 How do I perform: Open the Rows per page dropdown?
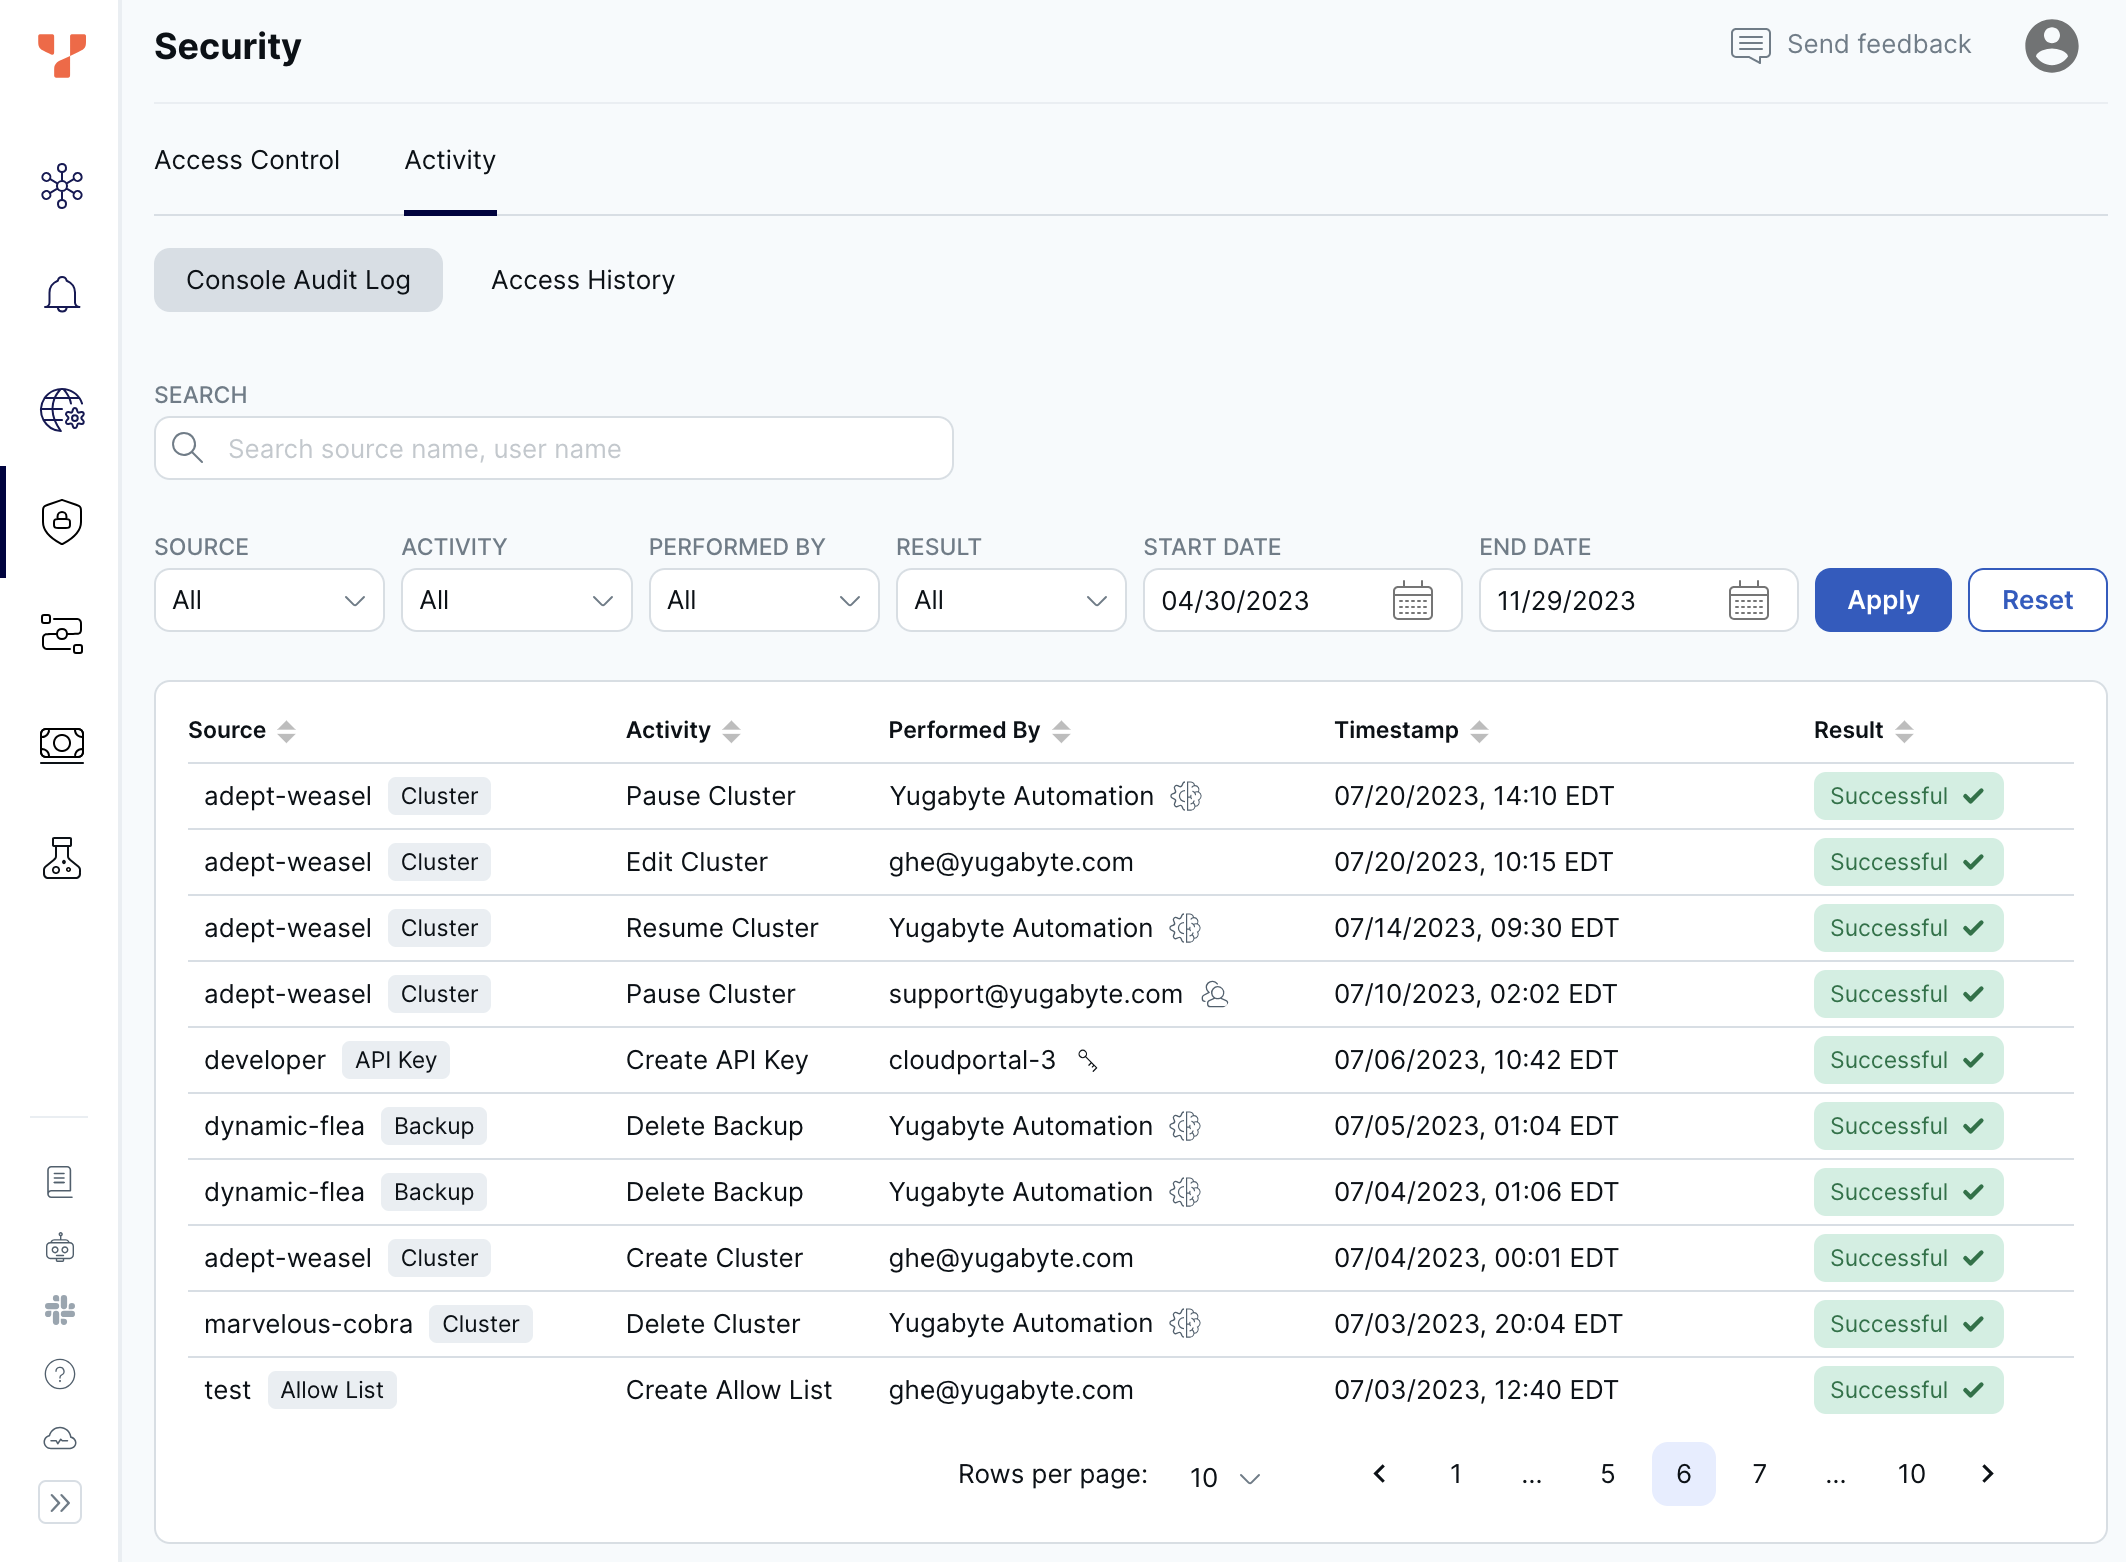[x=1225, y=1477]
